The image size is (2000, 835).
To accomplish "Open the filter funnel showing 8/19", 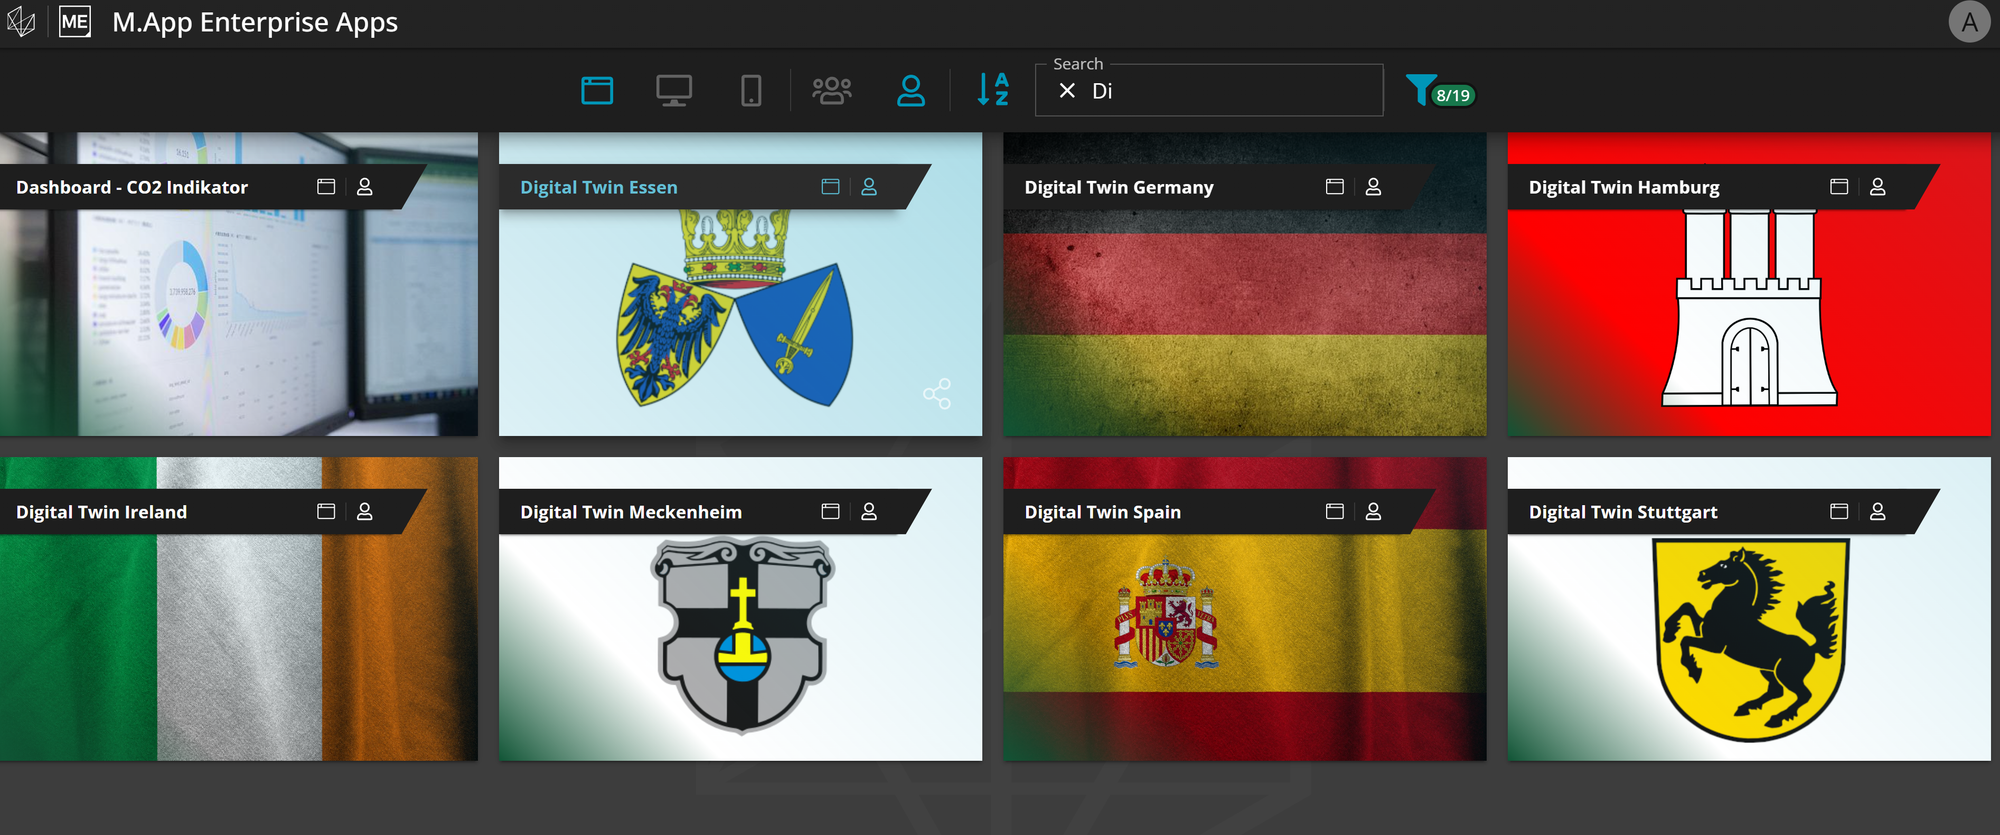I will click(x=1440, y=91).
